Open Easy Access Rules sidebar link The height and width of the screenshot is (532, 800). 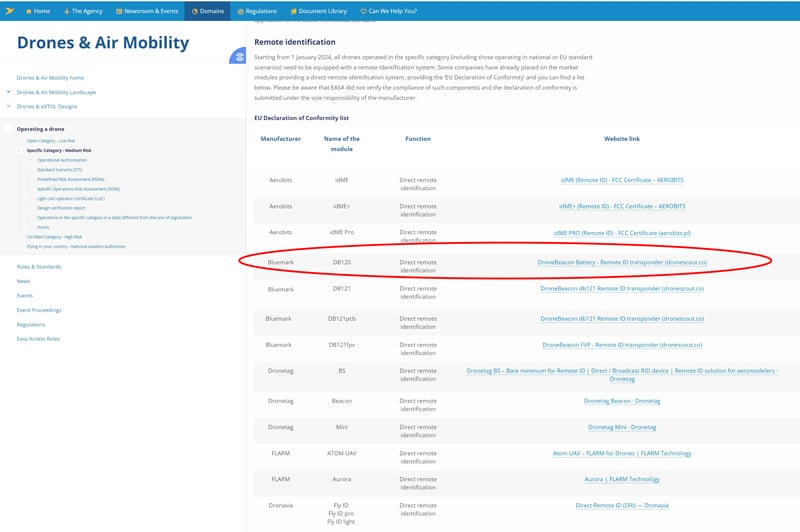(38, 339)
